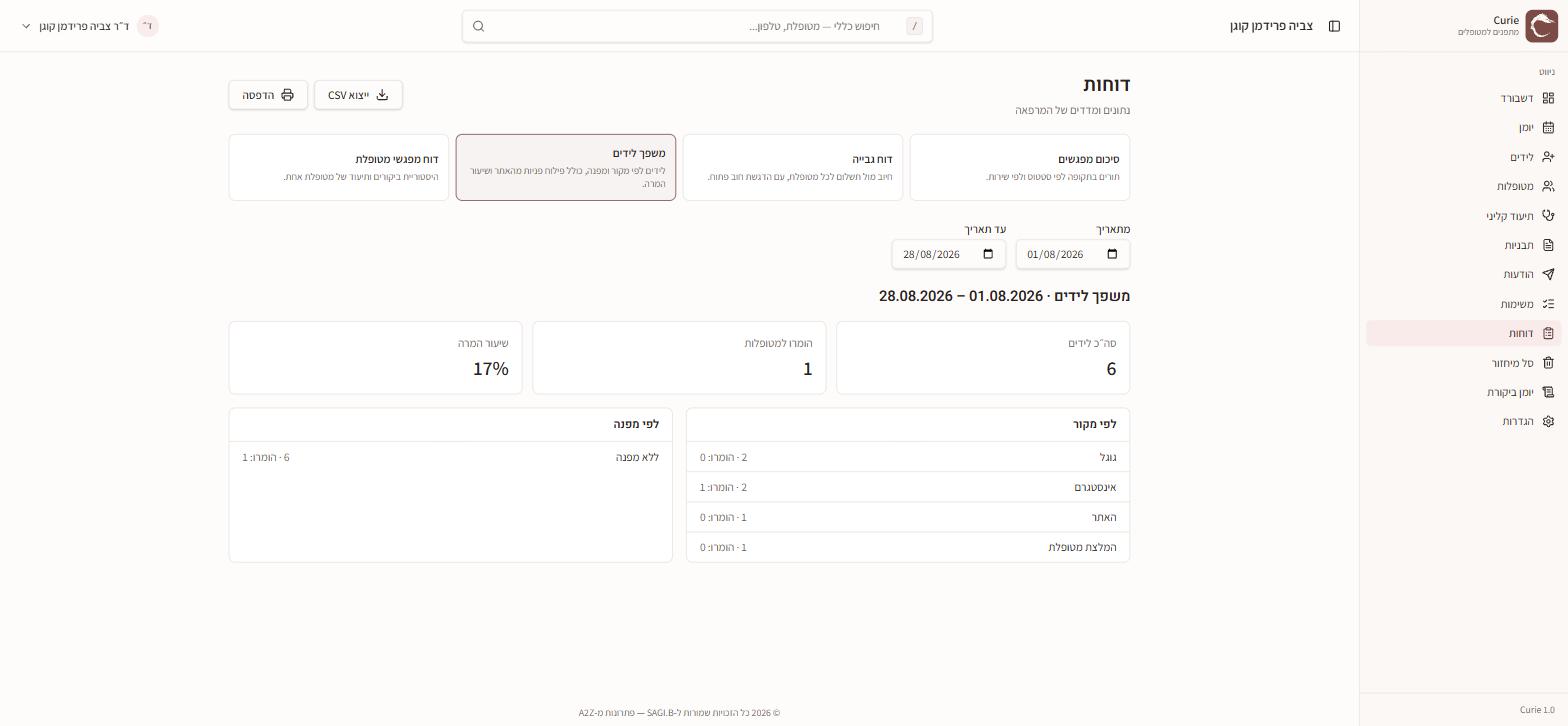Open the הגדרות gear icon
1568x726 pixels.
(1548, 421)
